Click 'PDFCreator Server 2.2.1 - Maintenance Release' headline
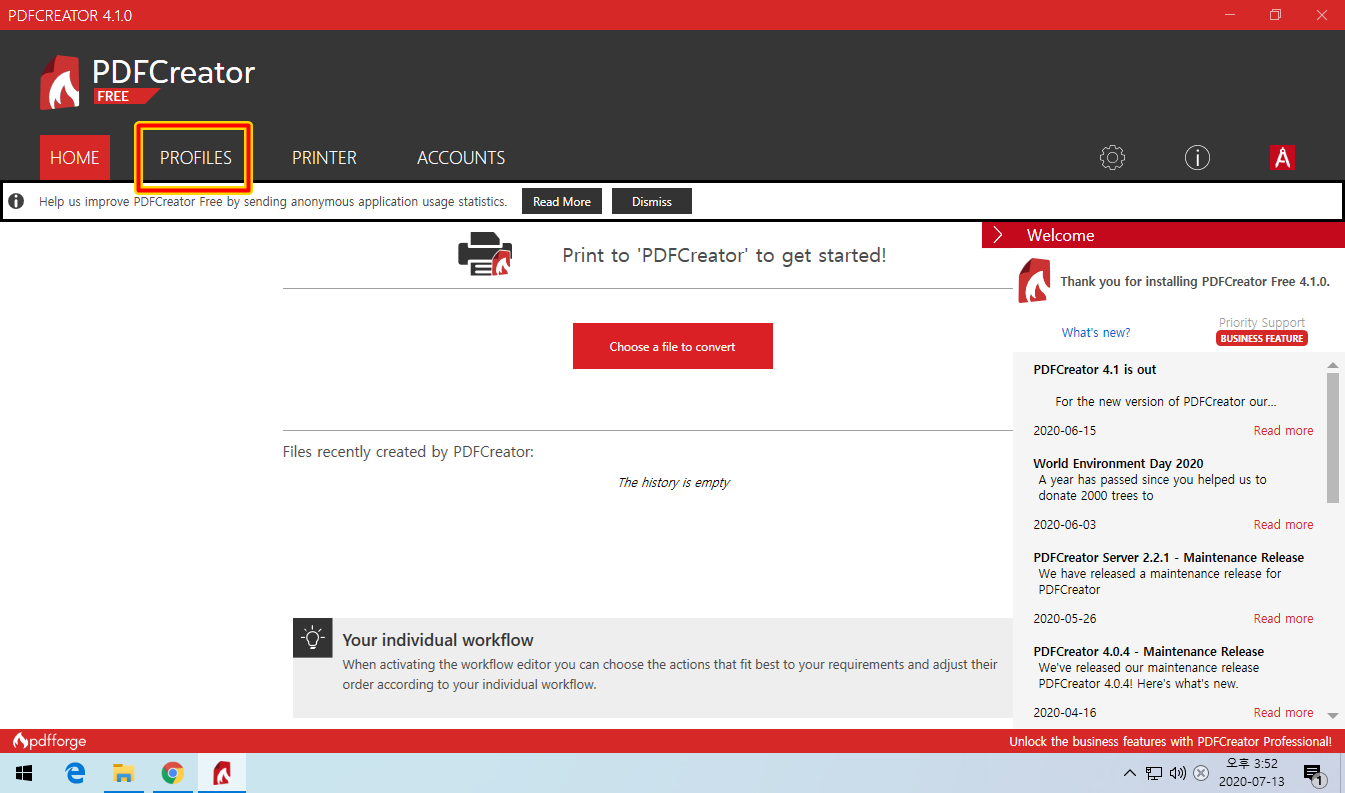Screen dimensions: 1345x793 point(1169,558)
